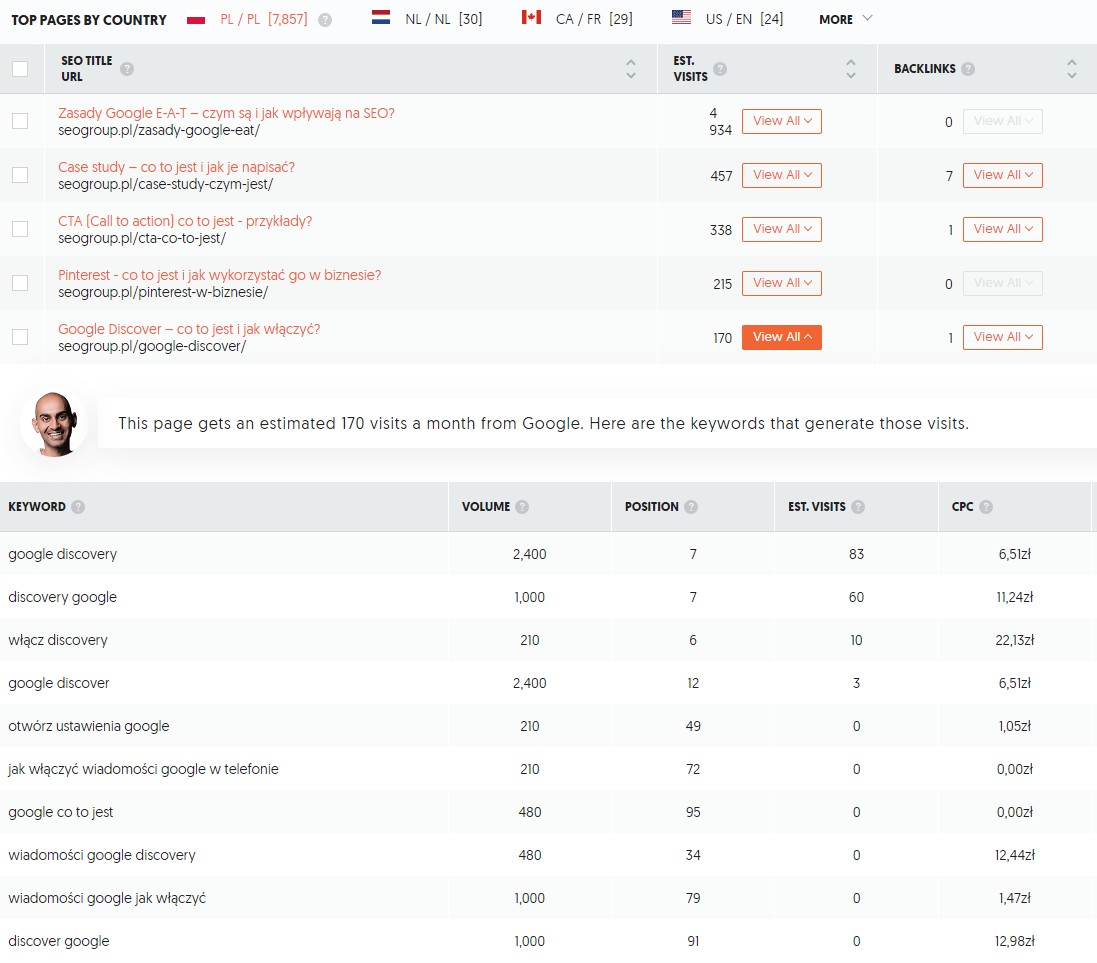Select the keyword 'google discover'
Viewport: 1097px width, 963px height.
pos(59,683)
